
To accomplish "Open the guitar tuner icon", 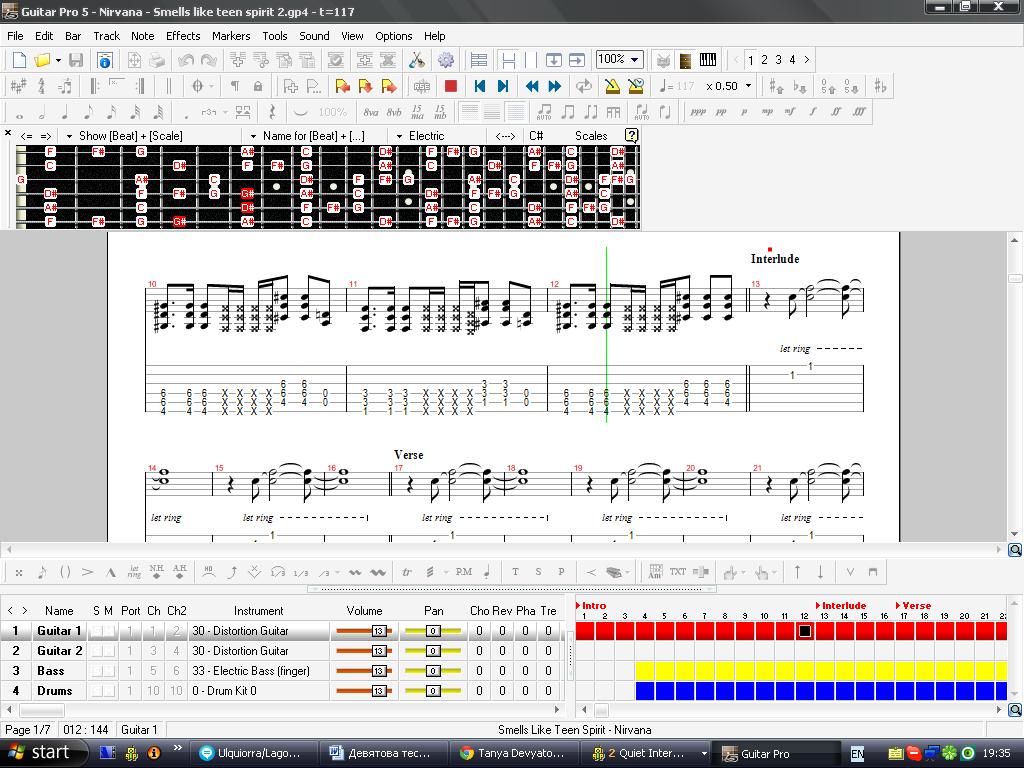I will (417, 60).
